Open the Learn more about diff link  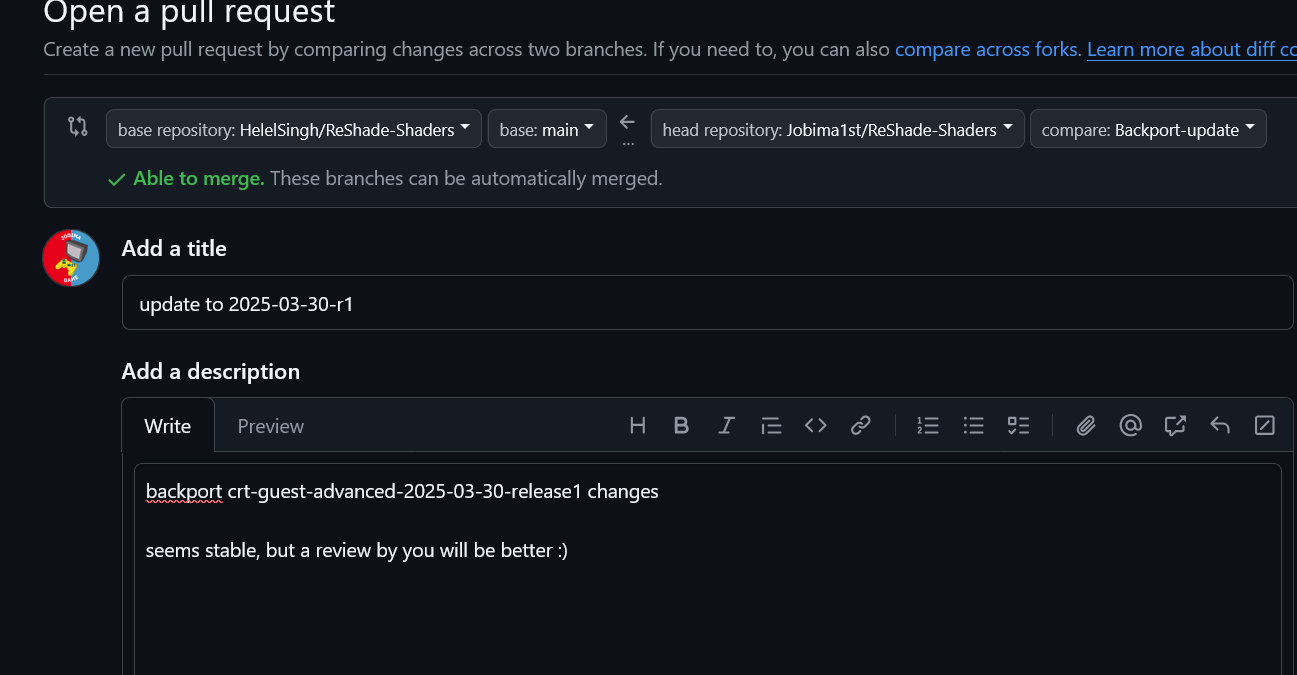(x=1192, y=49)
